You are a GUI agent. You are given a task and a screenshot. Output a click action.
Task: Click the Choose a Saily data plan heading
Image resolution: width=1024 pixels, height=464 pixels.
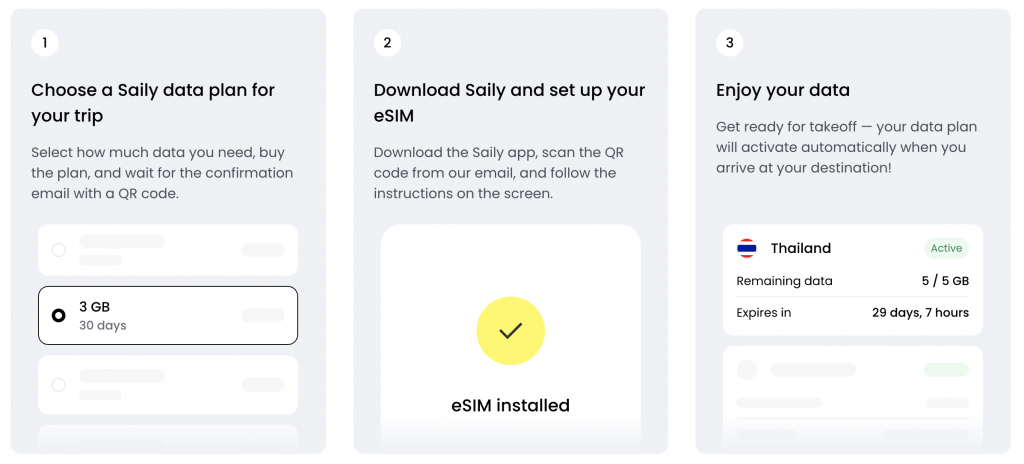tap(153, 103)
